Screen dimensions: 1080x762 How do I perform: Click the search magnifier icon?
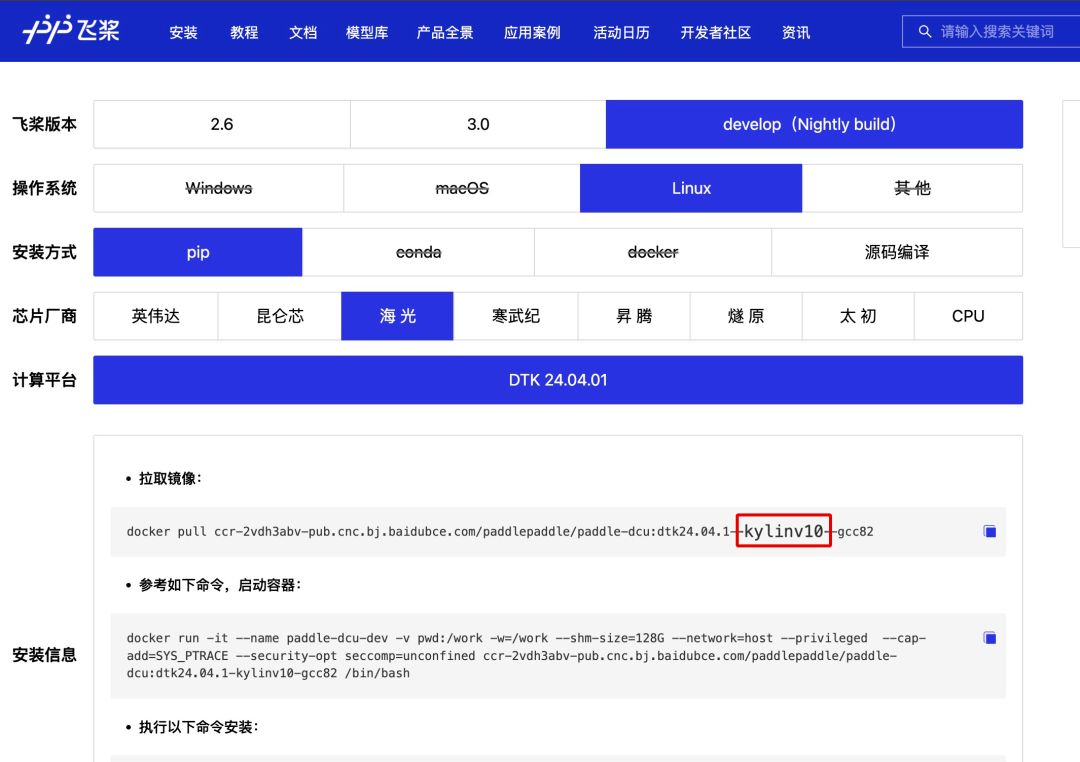[925, 32]
